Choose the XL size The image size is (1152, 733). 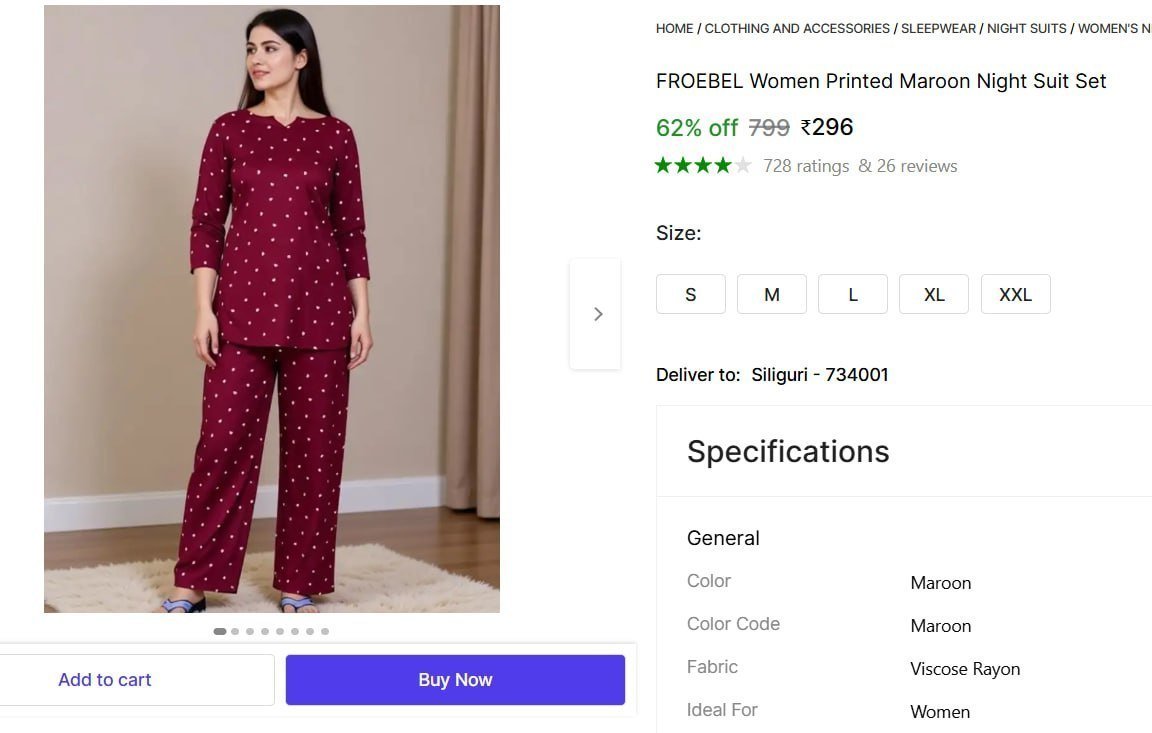pos(933,294)
